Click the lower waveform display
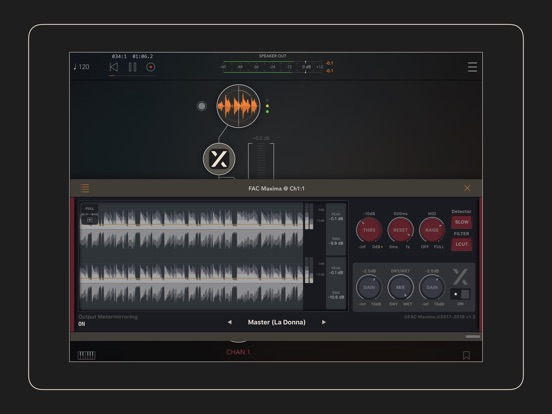This screenshot has width=552, height=414. pyautogui.click(x=192, y=283)
